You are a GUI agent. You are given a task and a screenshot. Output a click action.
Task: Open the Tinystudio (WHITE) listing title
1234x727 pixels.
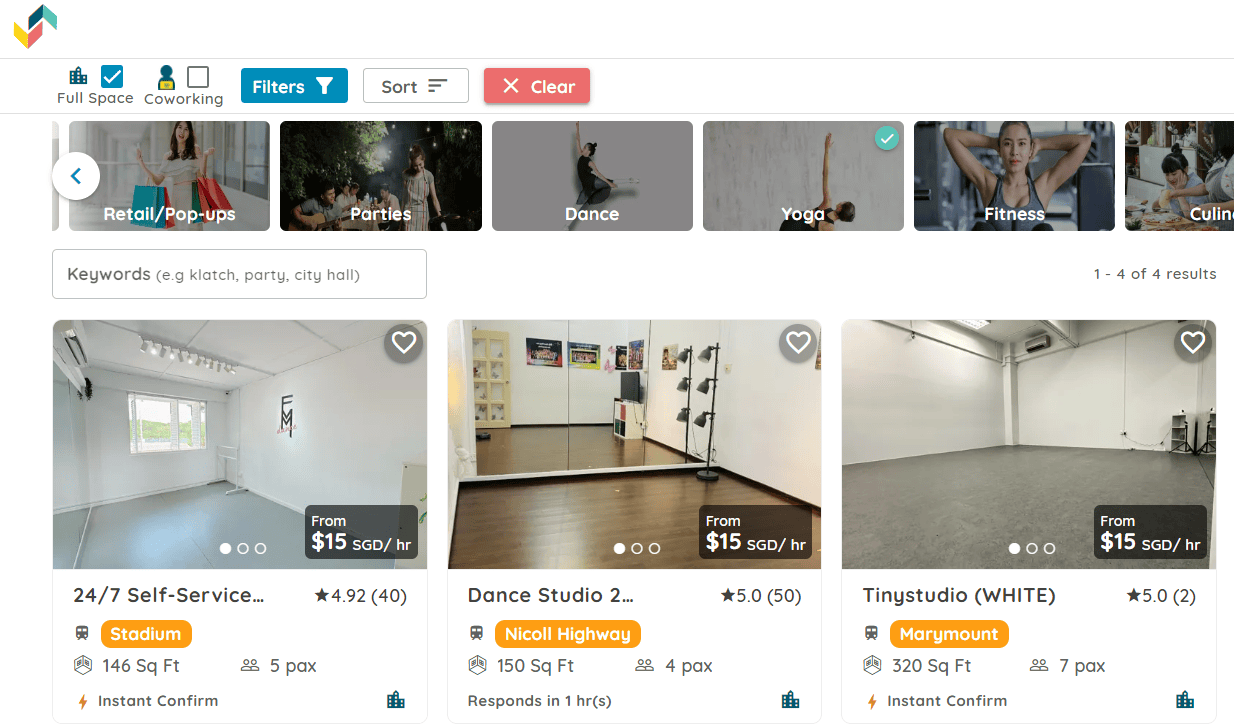(959, 595)
